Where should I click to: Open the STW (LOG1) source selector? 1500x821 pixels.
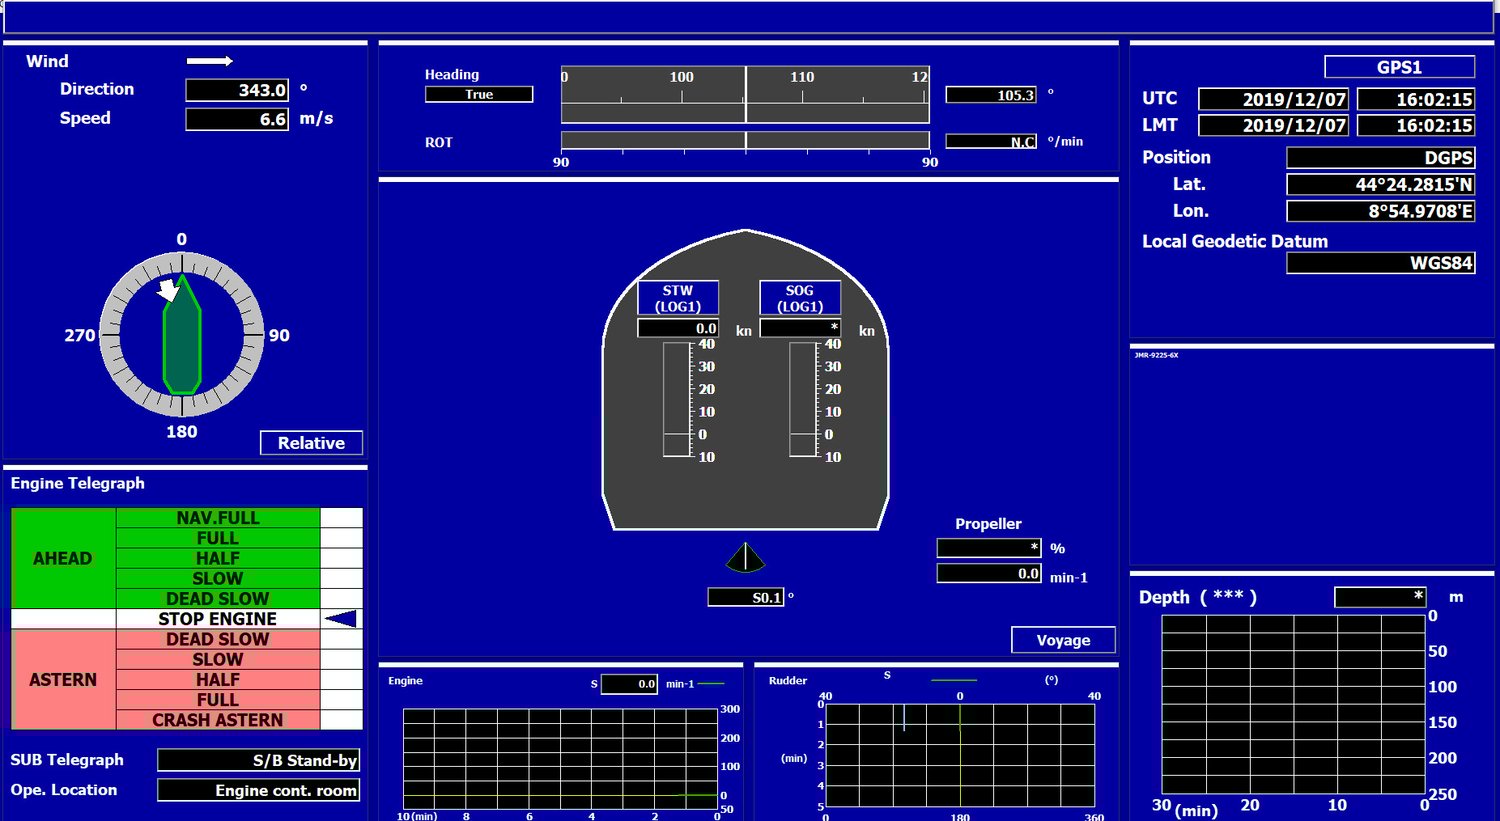pyautogui.click(x=678, y=296)
